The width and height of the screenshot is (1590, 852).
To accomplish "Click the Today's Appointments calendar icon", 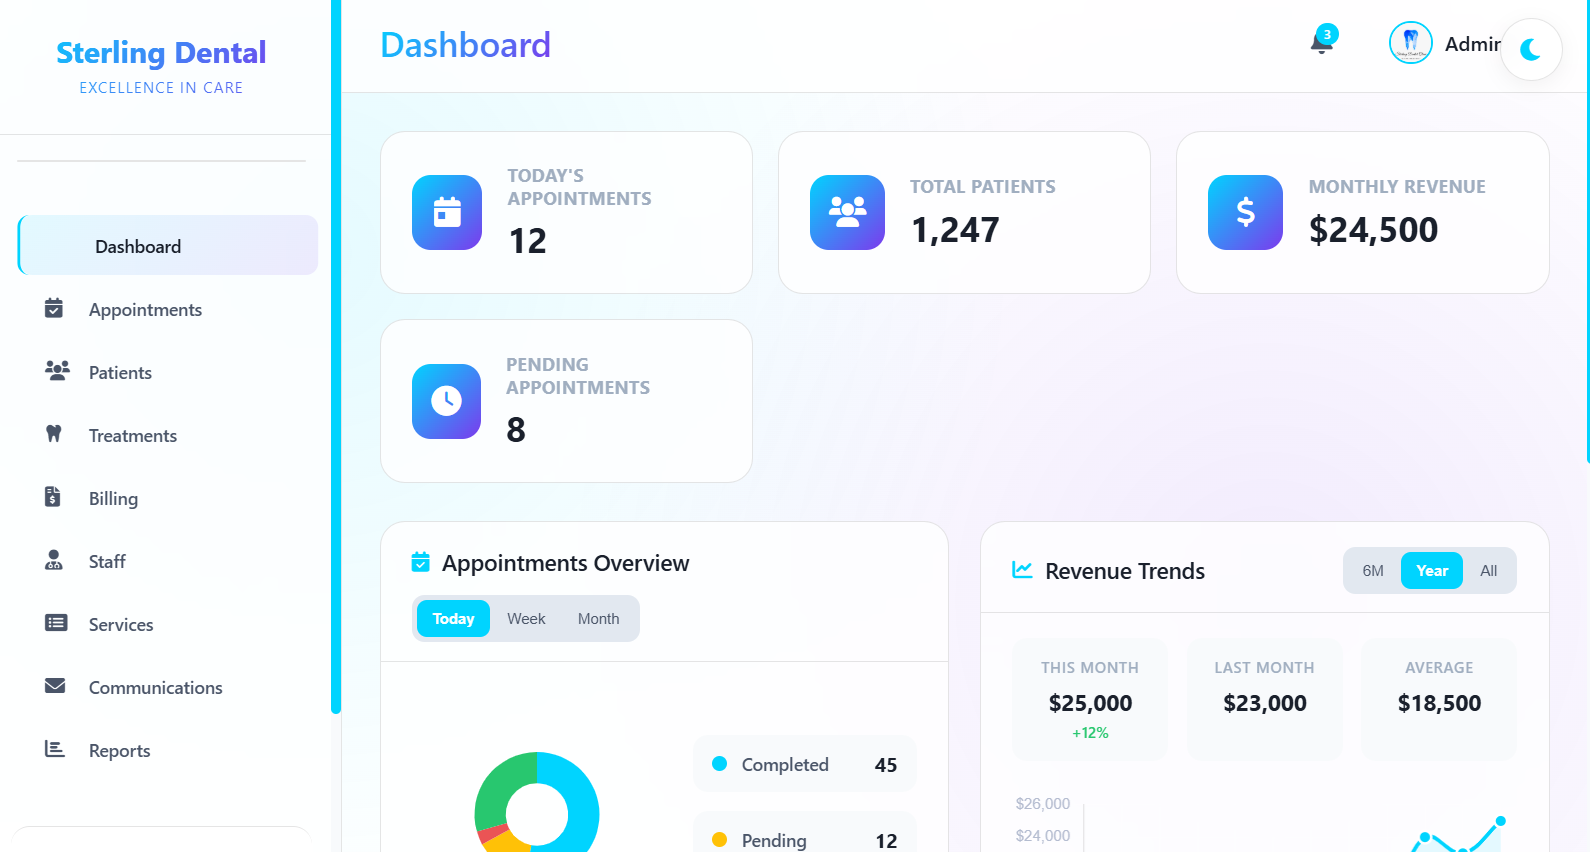I will coord(447,212).
